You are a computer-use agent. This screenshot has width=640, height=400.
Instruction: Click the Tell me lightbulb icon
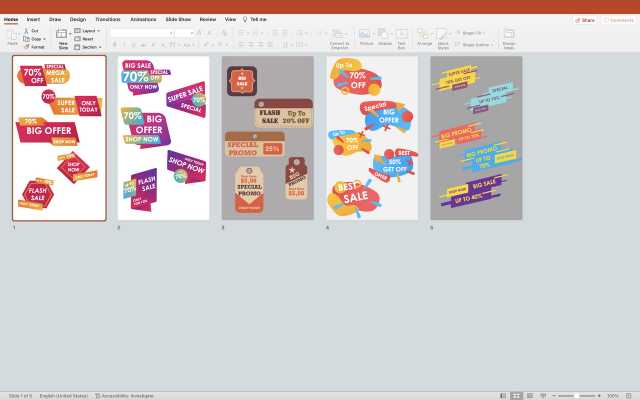(245, 19)
